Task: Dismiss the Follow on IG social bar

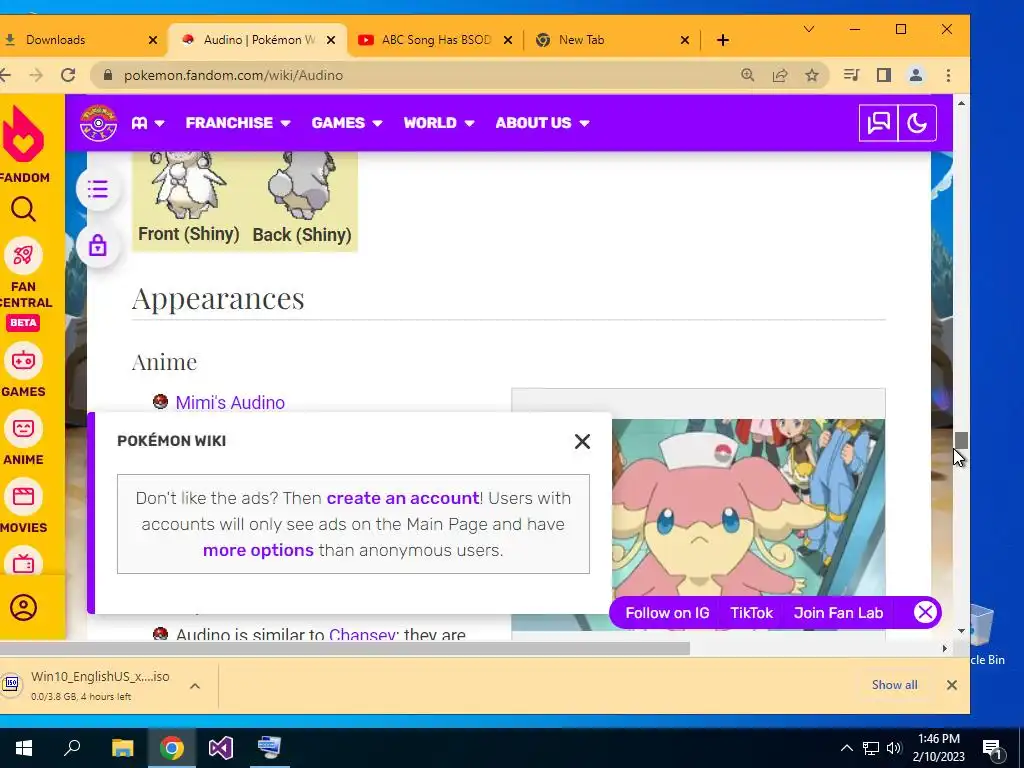Action: [x=925, y=613]
